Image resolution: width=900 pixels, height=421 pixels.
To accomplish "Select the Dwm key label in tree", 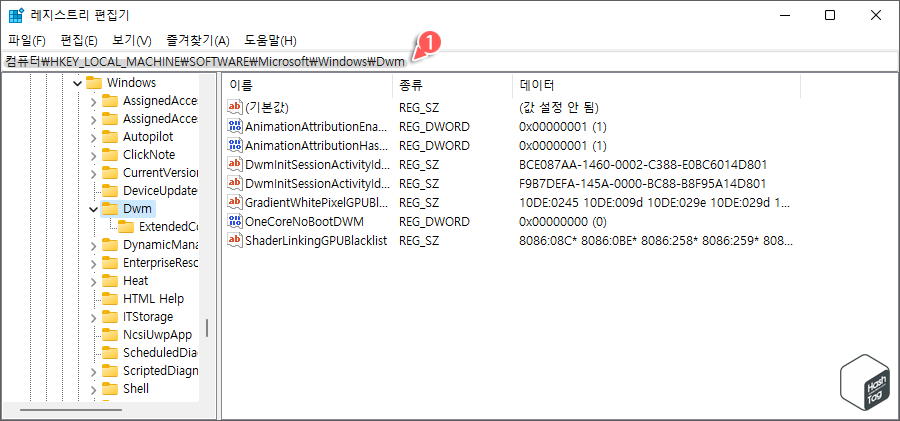I will pyautogui.click(x=137, y=208).
